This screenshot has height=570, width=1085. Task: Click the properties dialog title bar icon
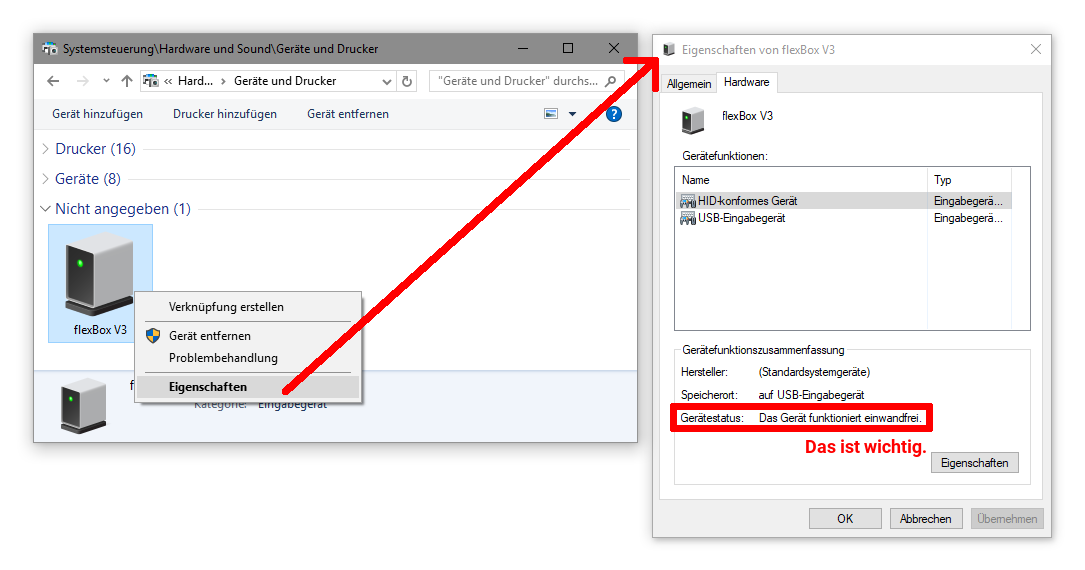668,50
